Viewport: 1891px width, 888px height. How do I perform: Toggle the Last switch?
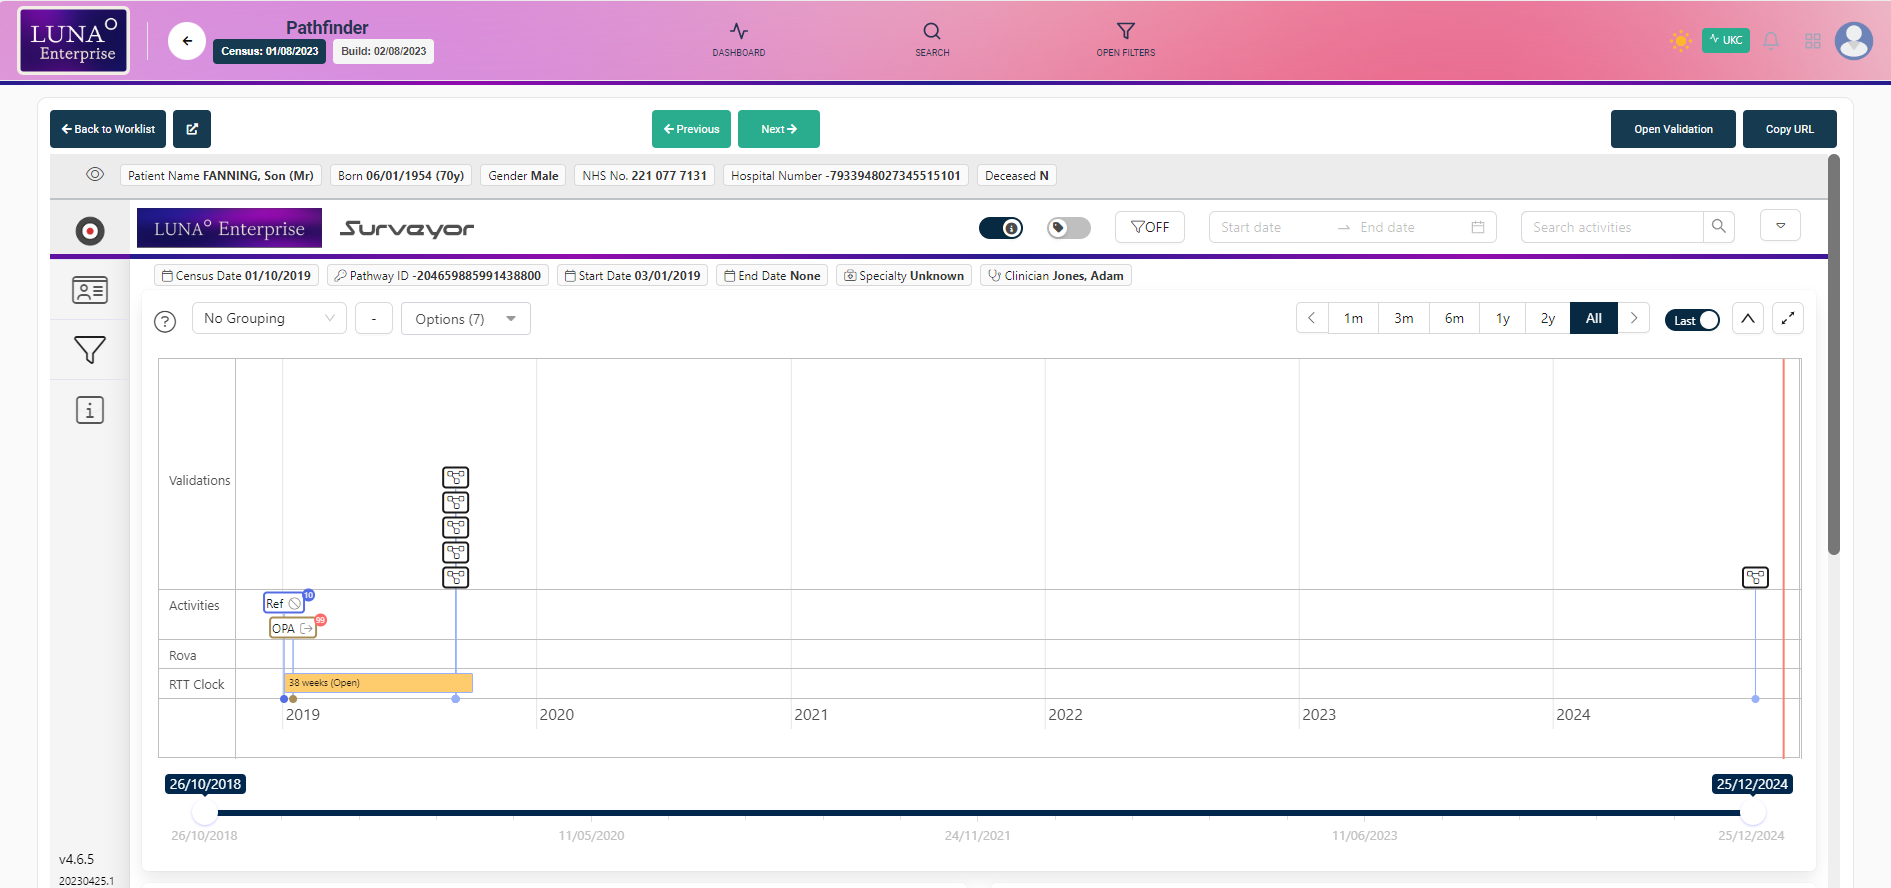[x=1691, y=320]
